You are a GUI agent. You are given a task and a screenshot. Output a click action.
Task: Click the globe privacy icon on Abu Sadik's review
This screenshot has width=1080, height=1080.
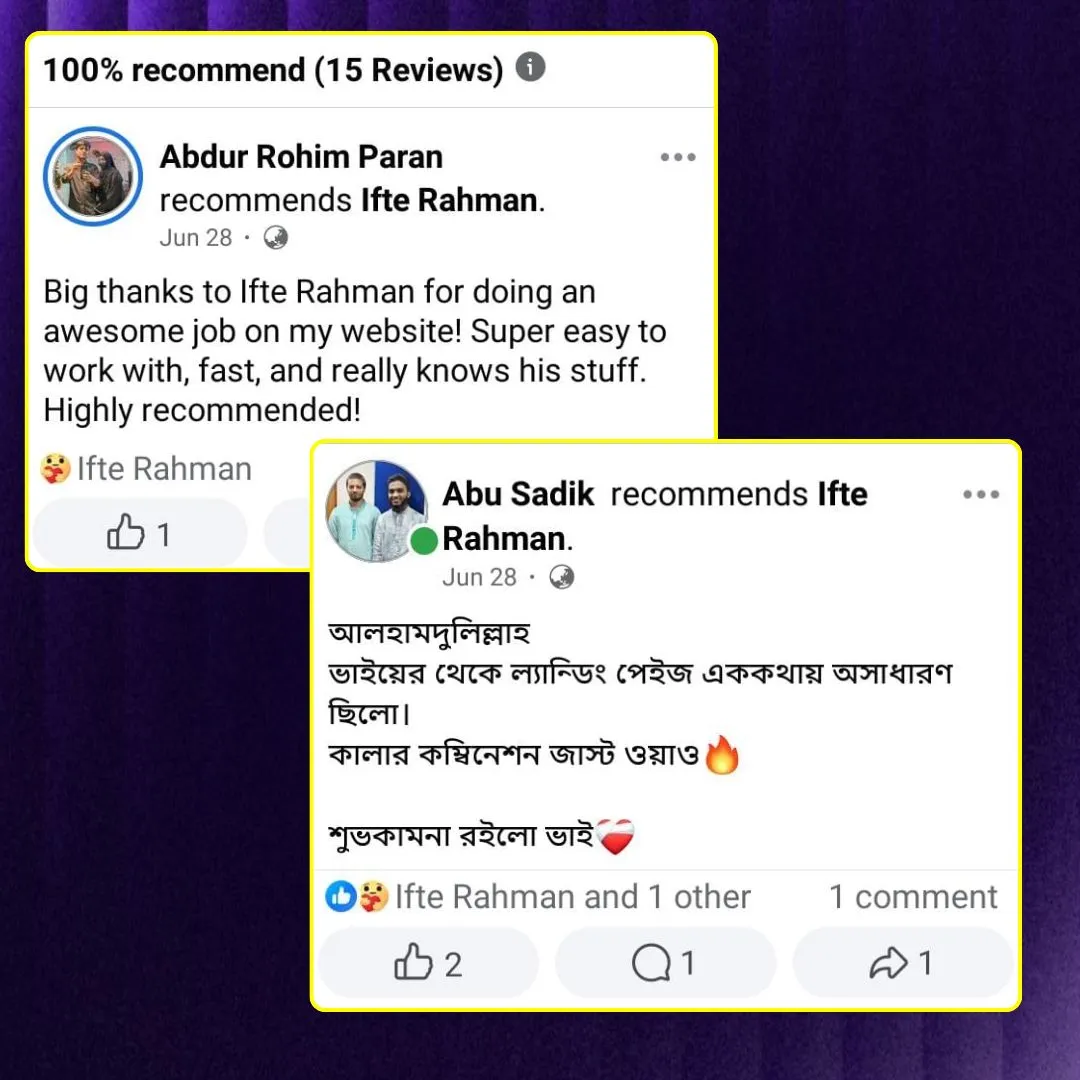tap(561, 577)
